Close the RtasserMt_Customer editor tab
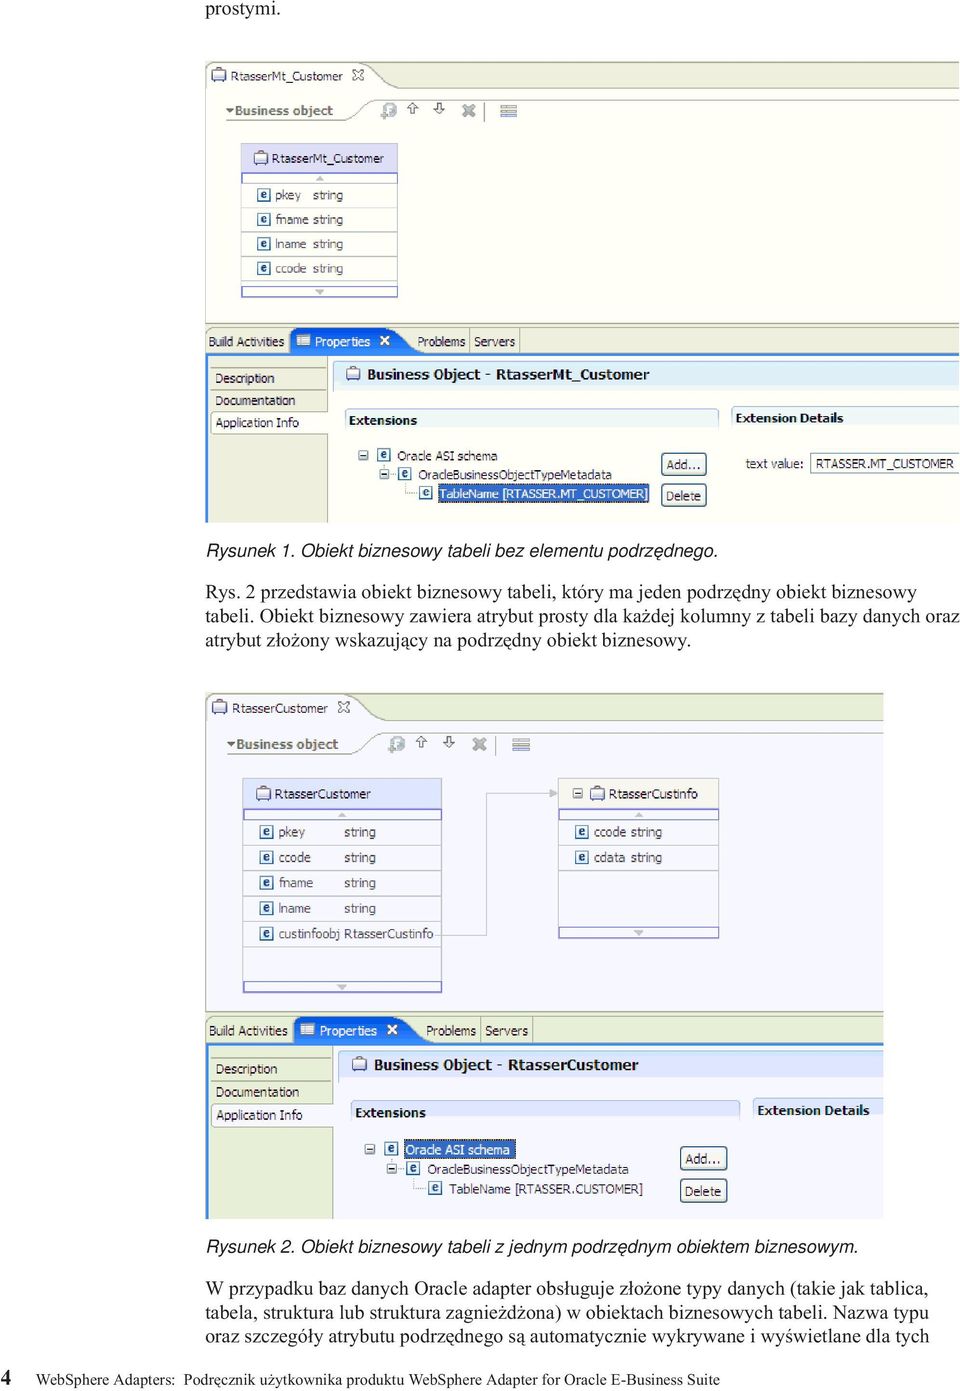 click(358, 75)
